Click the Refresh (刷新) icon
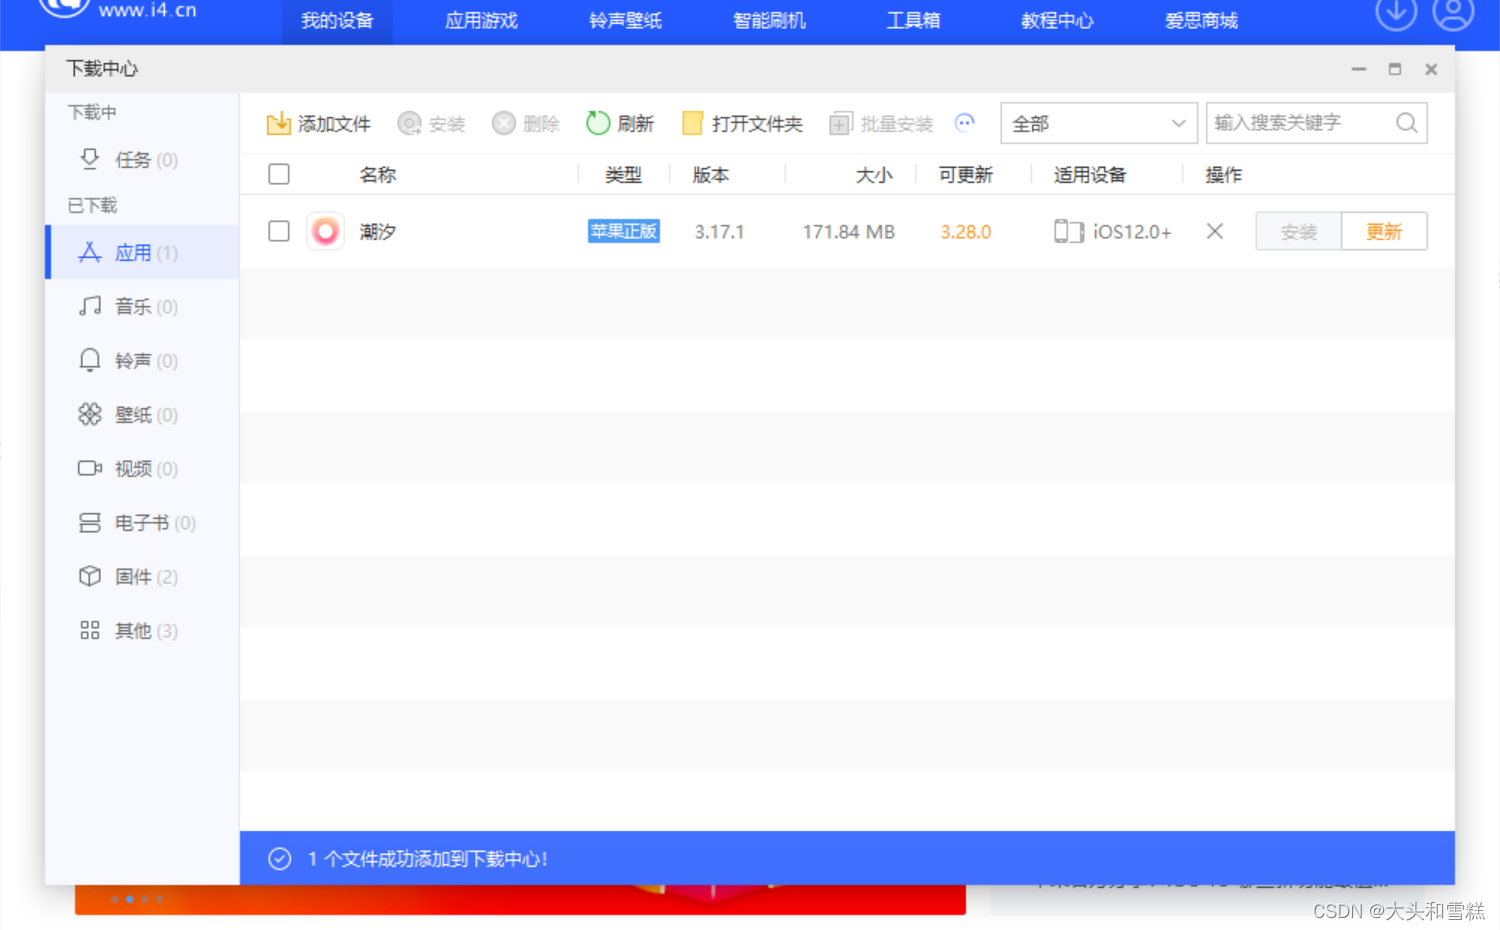 click(598, 123)
